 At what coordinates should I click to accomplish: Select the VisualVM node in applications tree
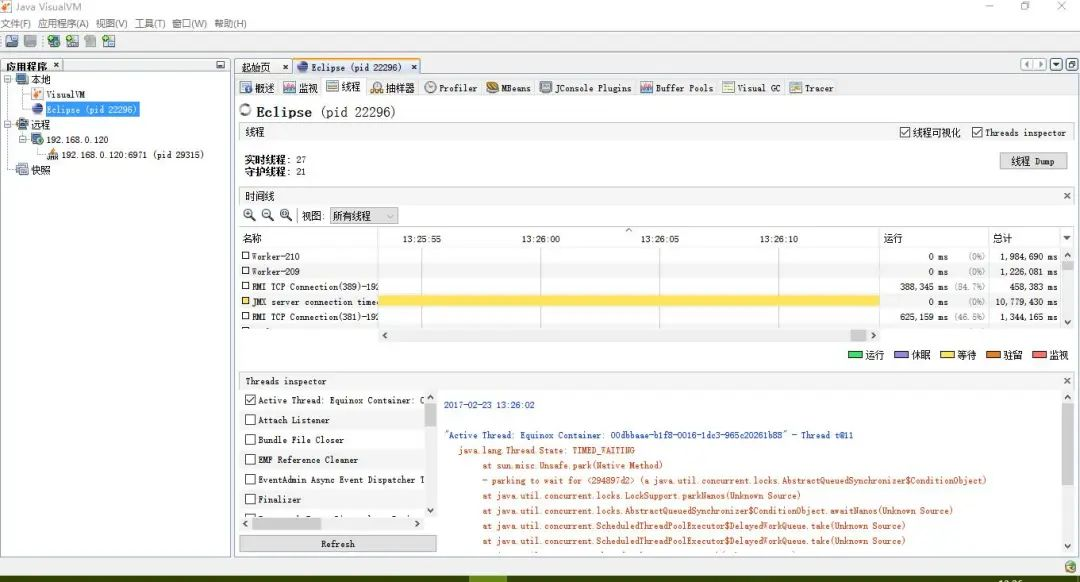pyautogui.click(x=65, y=94)
